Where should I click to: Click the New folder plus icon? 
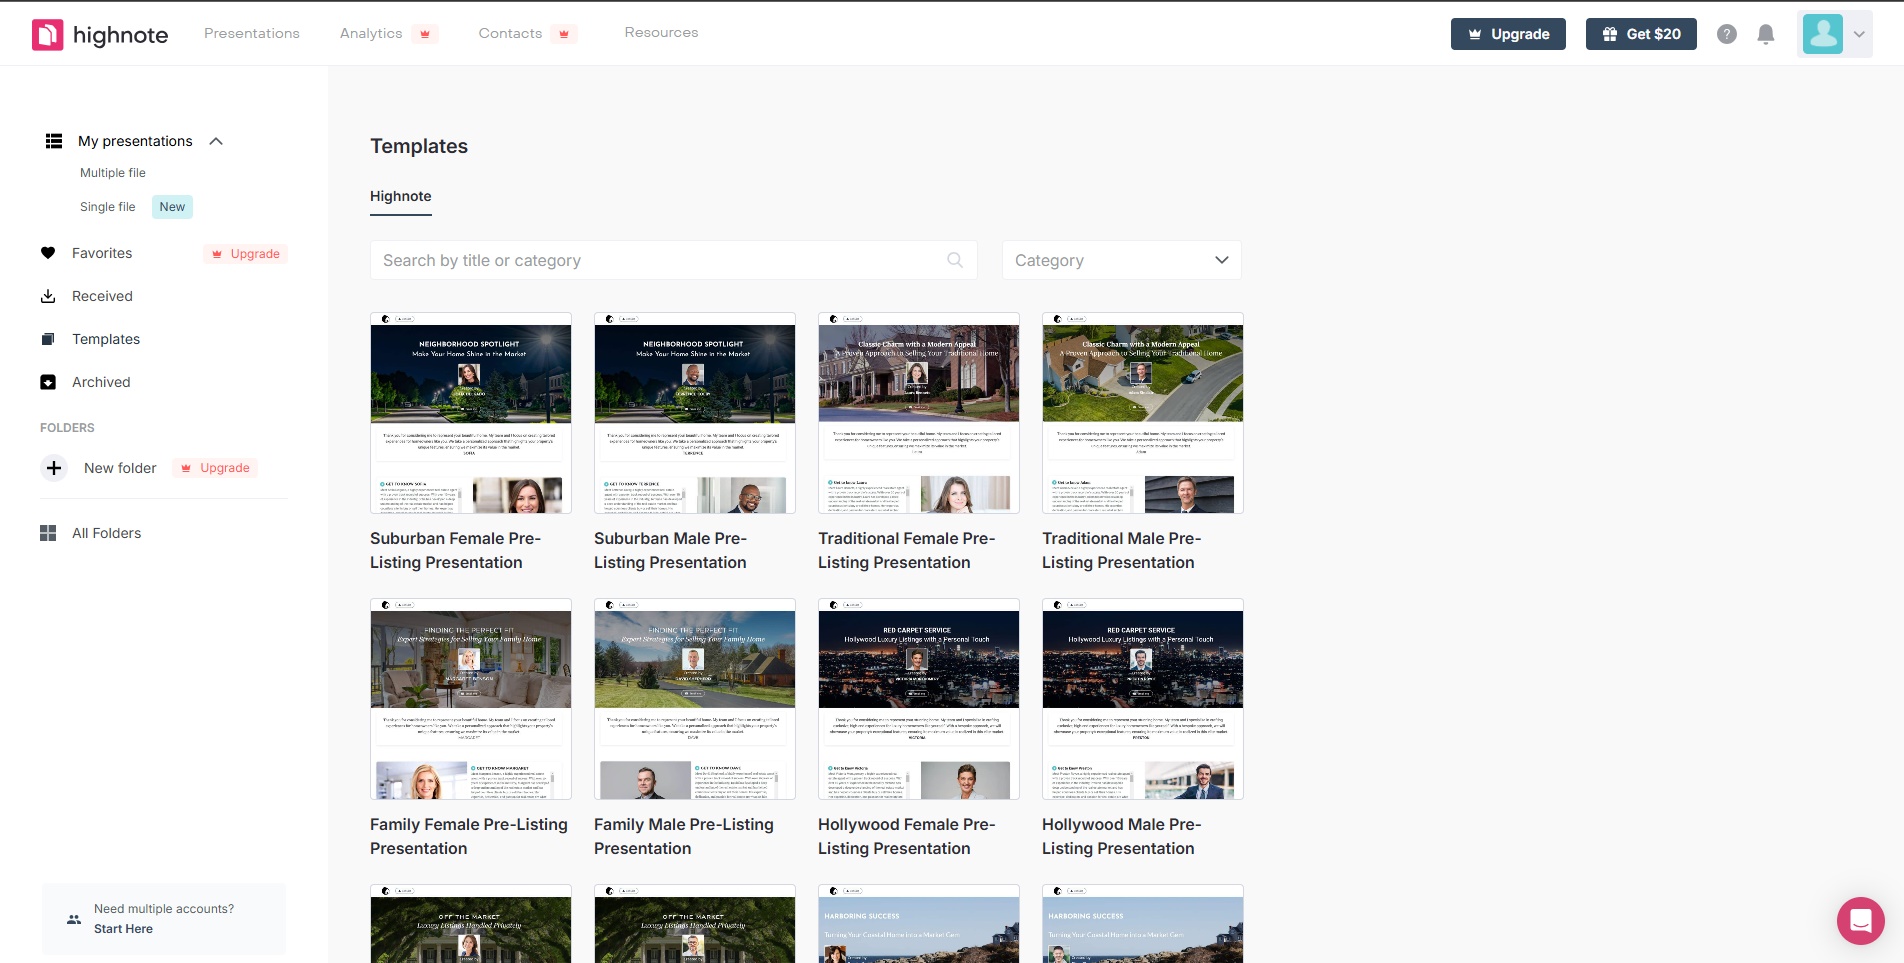(54, 468)
